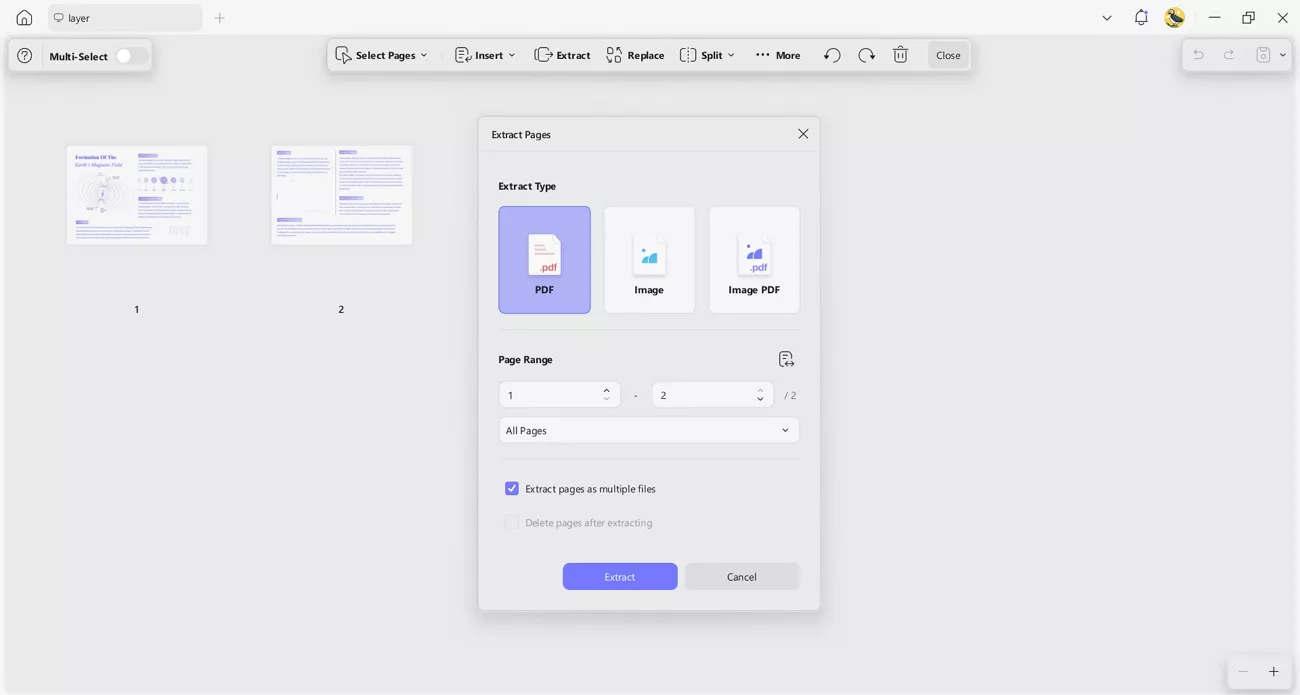Image resolution: width=1300 pixels, height=695 pixels.
Task: Enable Delete pages after extracting
Action: pyautogui.click(x=511, y=522)
